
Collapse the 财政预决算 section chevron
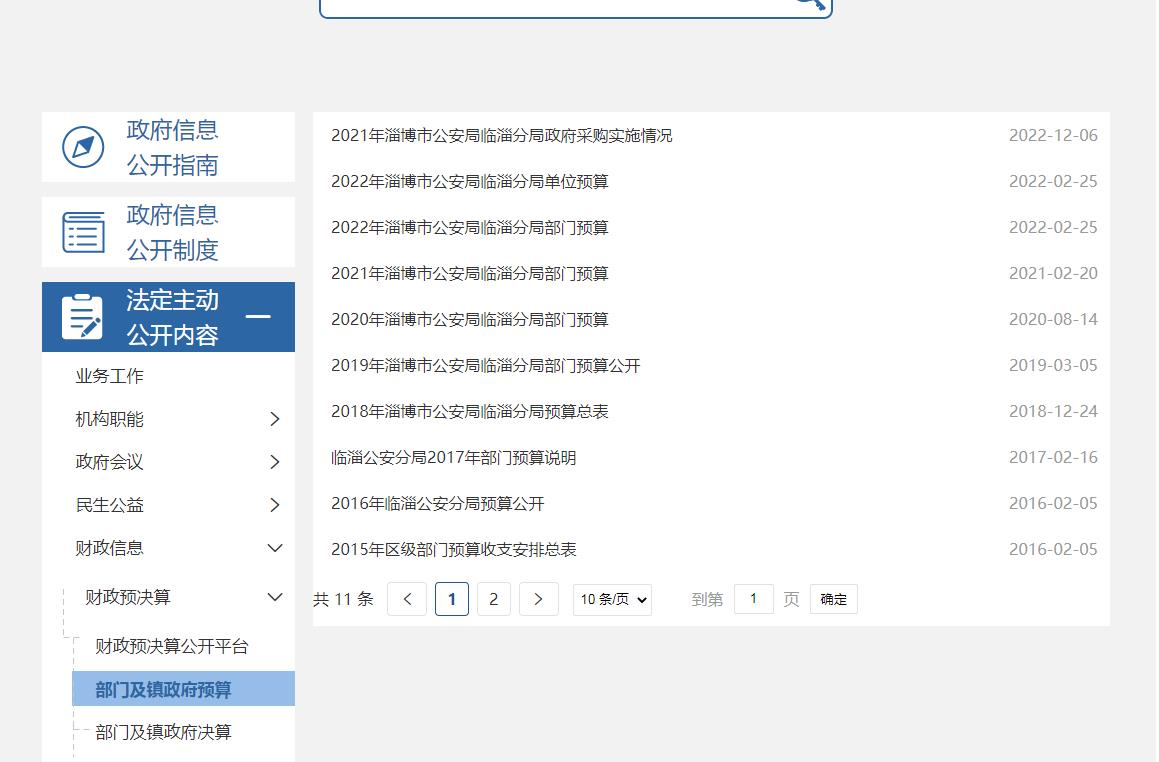coord(275,597)
